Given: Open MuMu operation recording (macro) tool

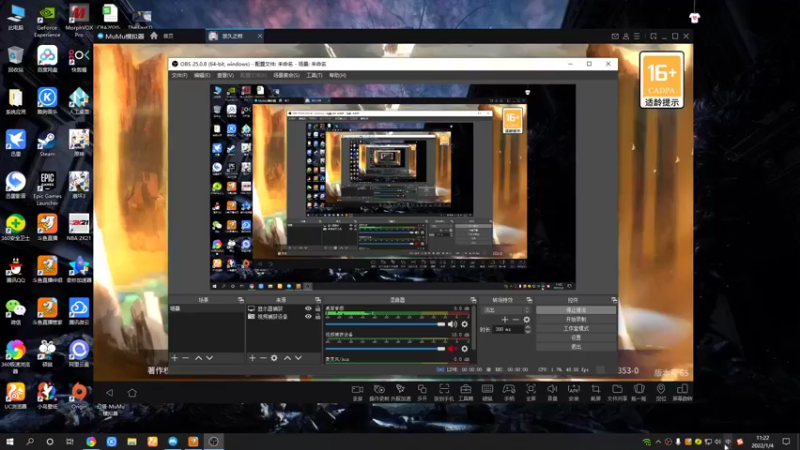Looking at the screenshot, I should coord(379,392).
